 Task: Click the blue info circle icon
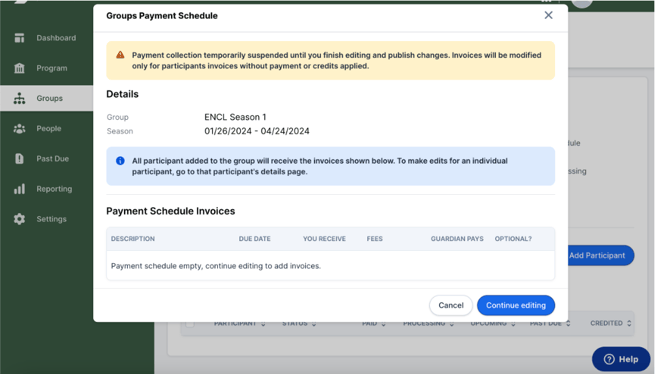click(x=120, y=161)
